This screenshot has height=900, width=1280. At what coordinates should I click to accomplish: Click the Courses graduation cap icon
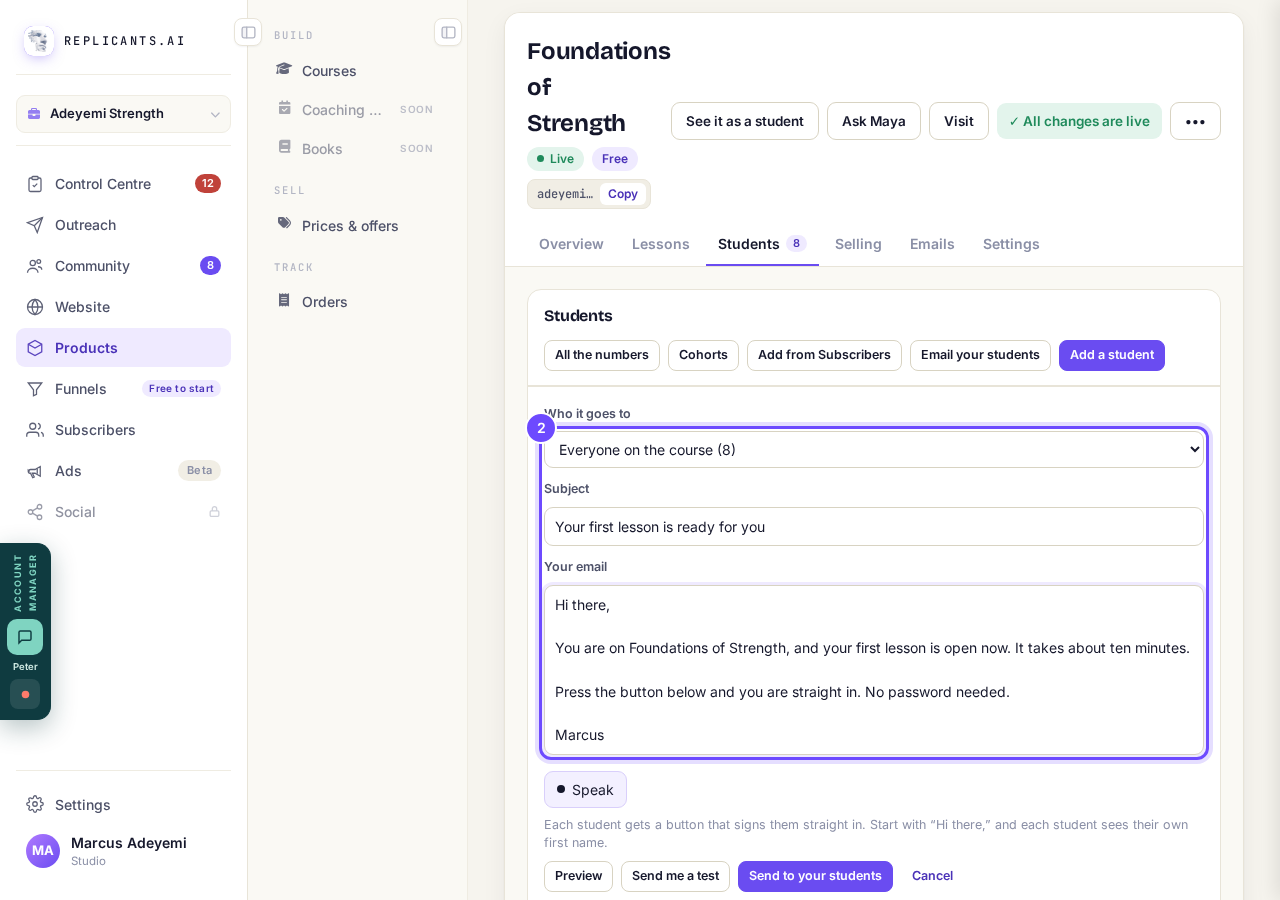coord(284,70)
